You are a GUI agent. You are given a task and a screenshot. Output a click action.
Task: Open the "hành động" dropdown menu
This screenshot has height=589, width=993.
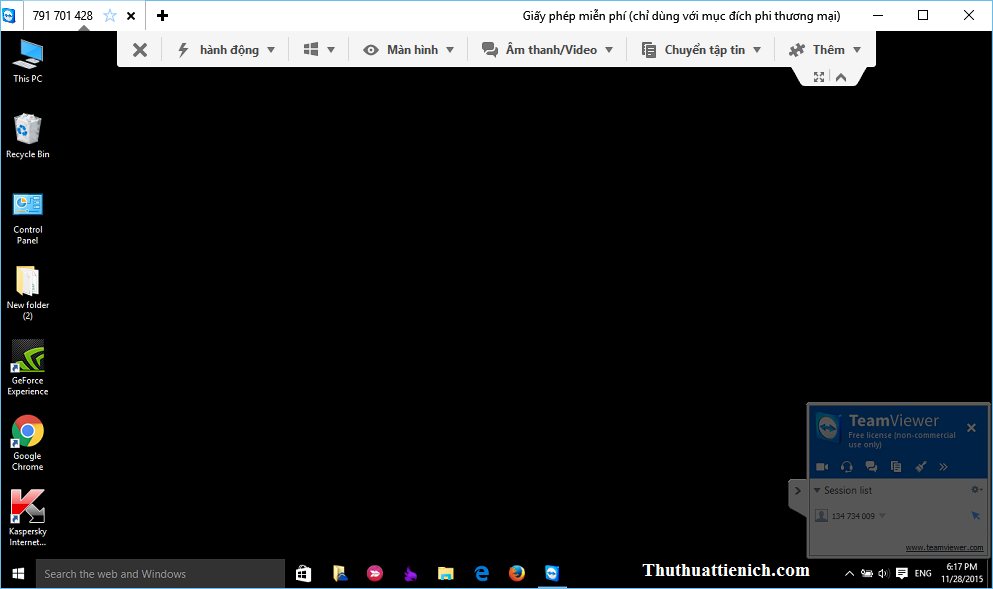pos(226,50)
